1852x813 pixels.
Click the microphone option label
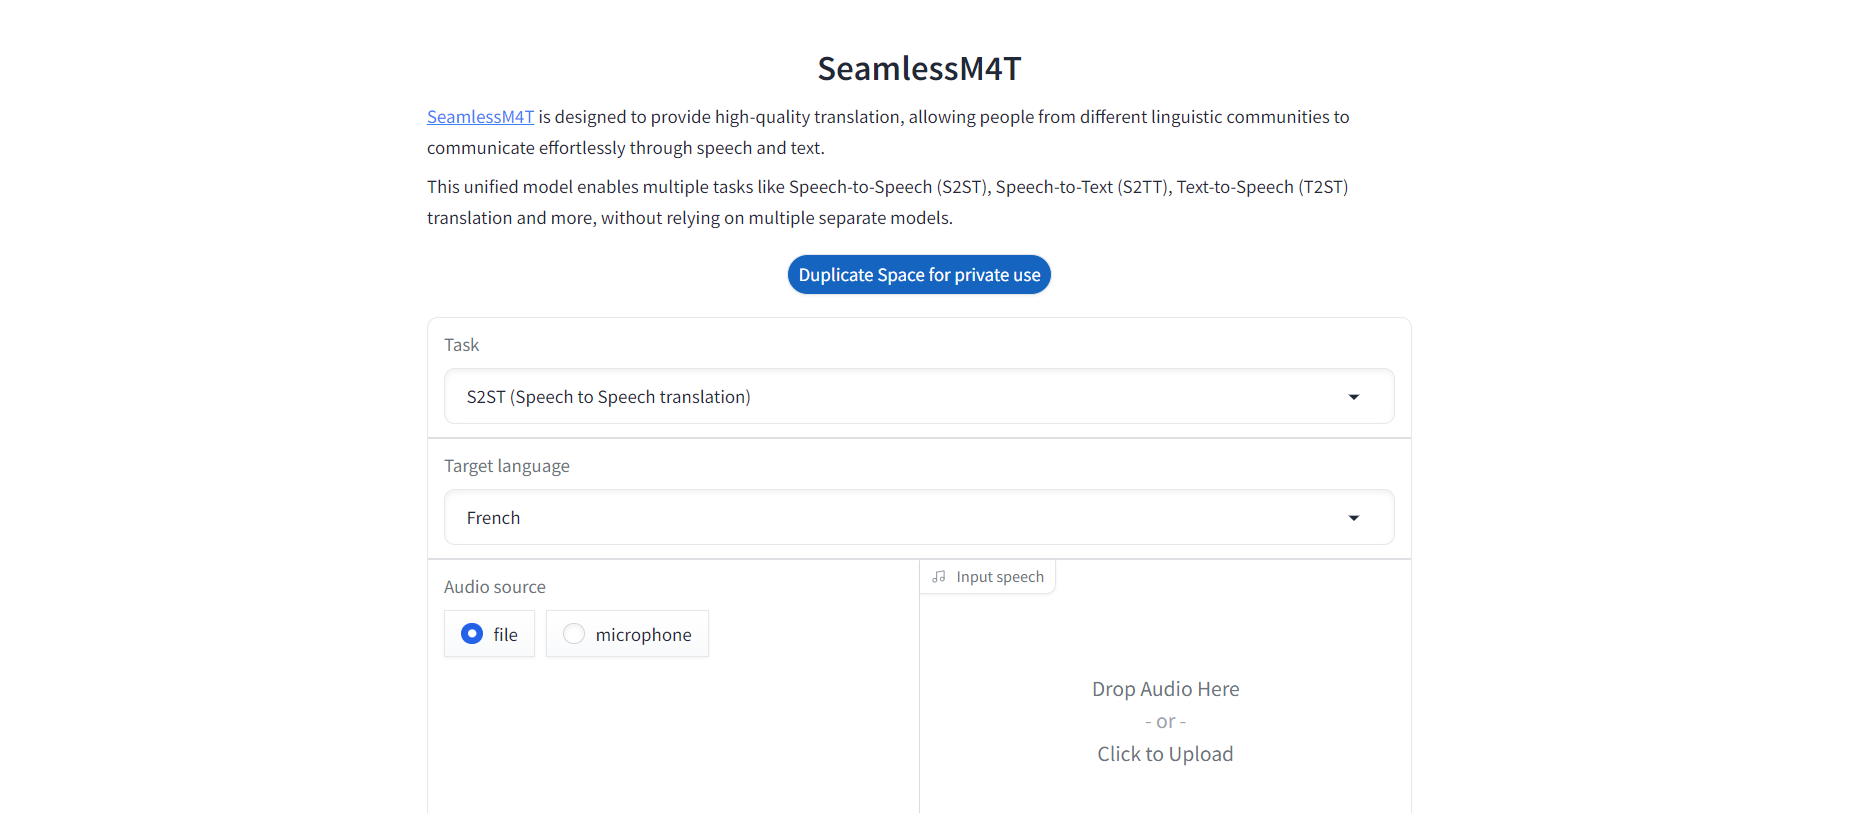pos(643,633)
